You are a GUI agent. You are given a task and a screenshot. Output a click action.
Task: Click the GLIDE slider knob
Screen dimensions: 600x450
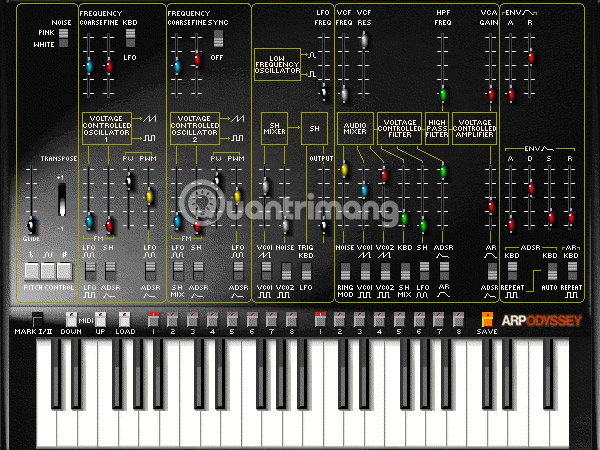click(x=31, y=225)
